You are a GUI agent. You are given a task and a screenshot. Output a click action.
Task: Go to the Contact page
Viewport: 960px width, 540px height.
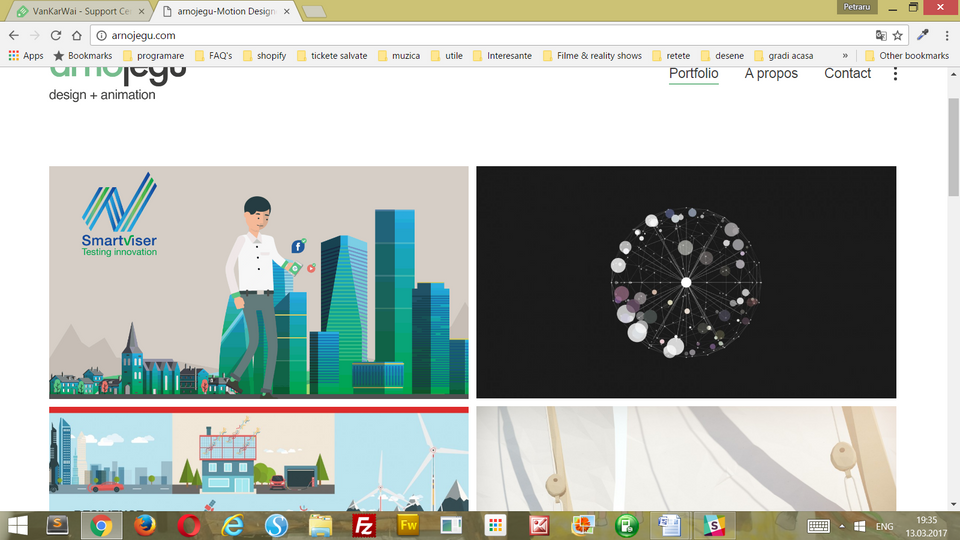(x=847, y=74)
